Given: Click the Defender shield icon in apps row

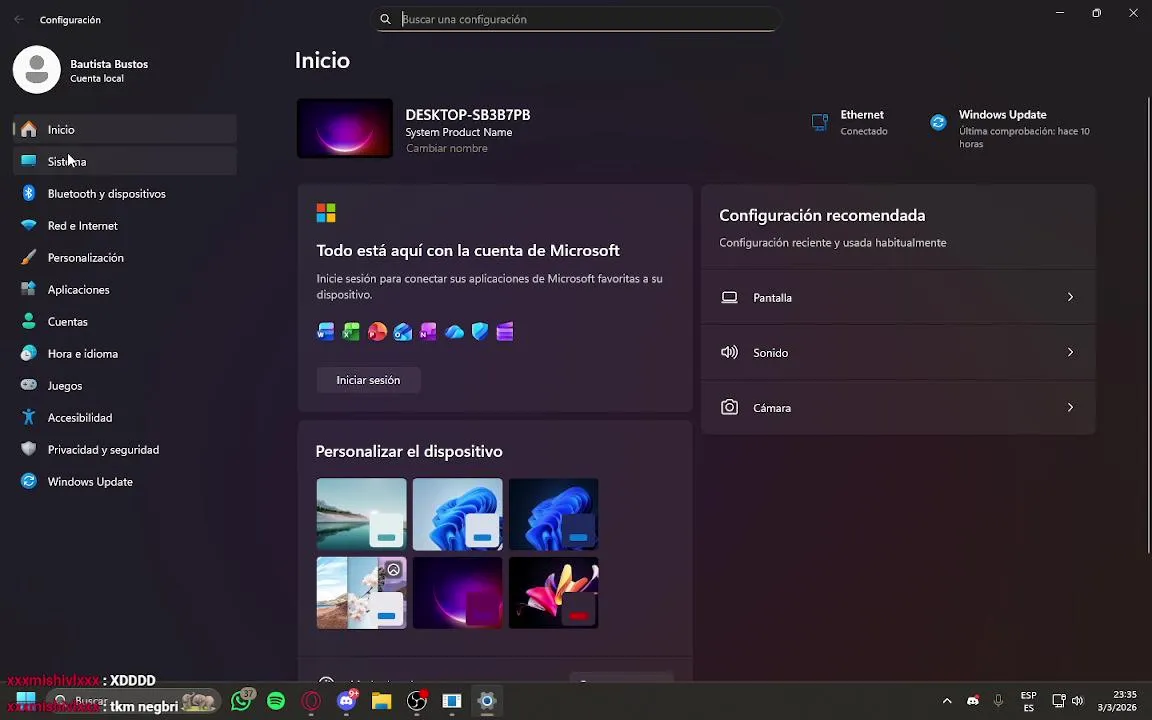Looking at the screenshot, I should pyautogui.click(x=480, y=332).
